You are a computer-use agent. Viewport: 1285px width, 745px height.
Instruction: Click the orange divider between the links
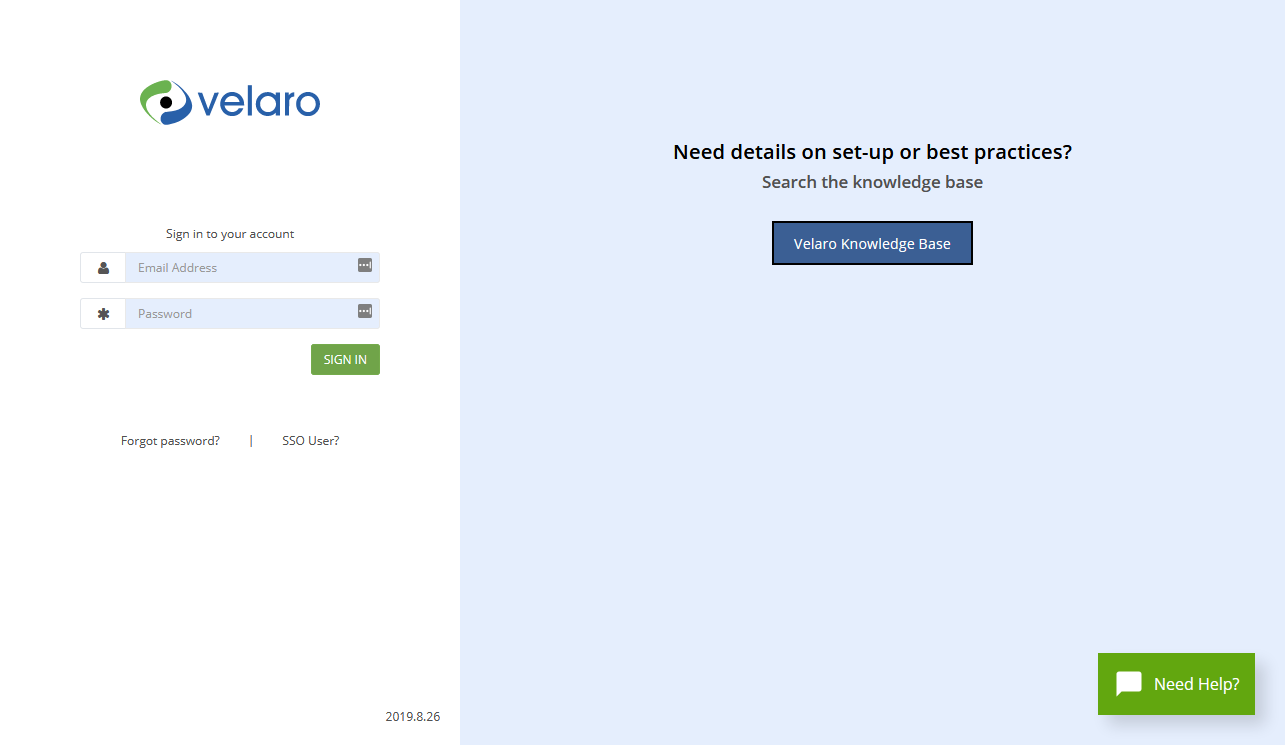pos(251,441)
